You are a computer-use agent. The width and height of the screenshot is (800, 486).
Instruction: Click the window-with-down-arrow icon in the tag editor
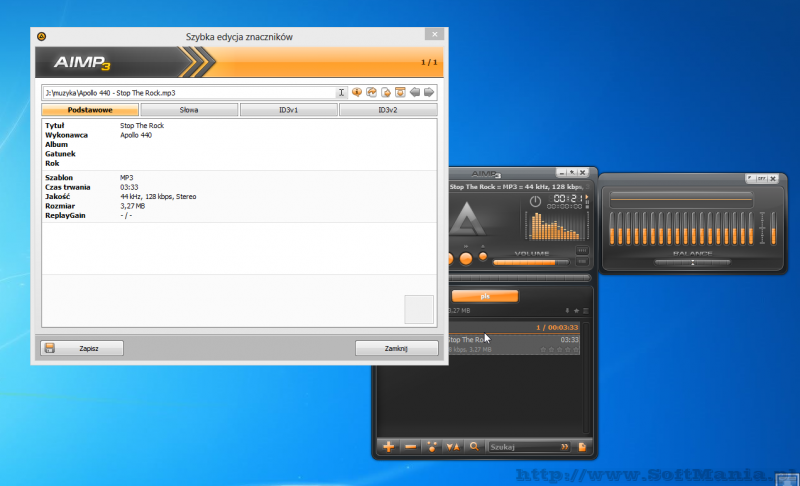tap(400, 92)
